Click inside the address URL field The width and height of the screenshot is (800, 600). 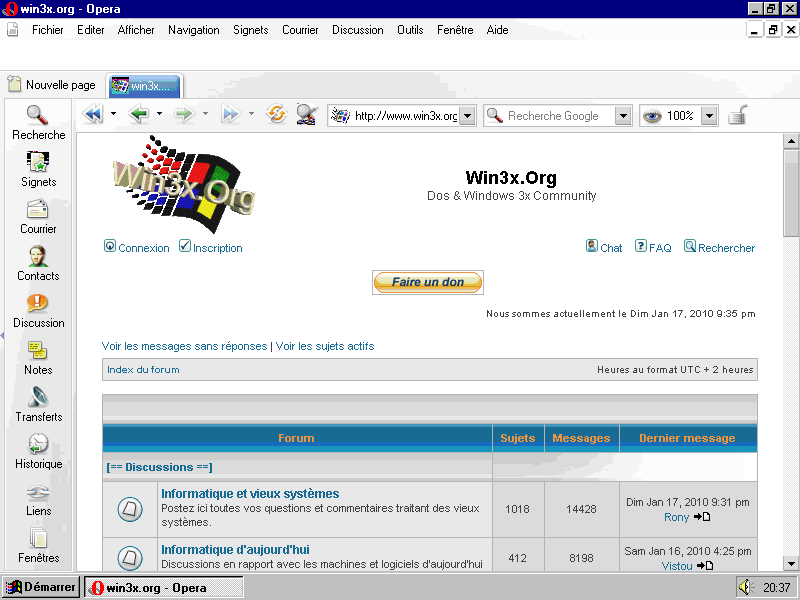(406, 116)
